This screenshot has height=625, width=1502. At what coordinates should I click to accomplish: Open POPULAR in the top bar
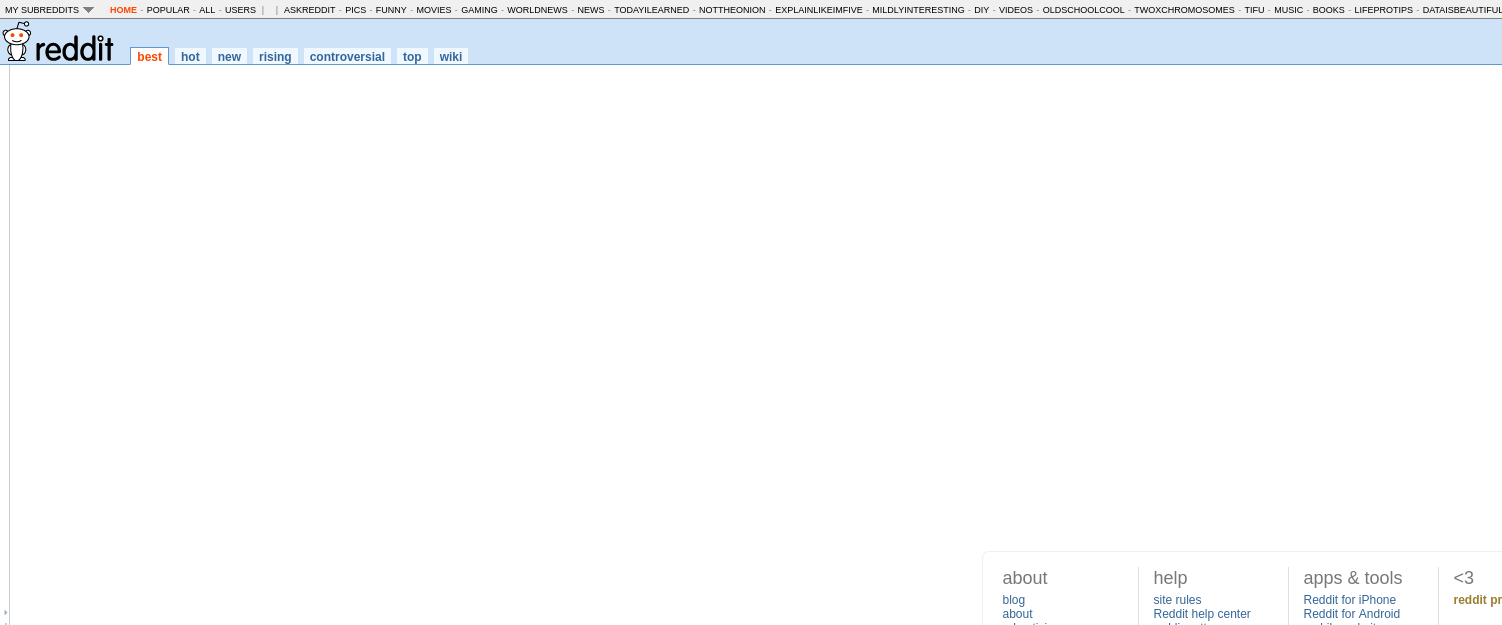[x=168, y=10]
